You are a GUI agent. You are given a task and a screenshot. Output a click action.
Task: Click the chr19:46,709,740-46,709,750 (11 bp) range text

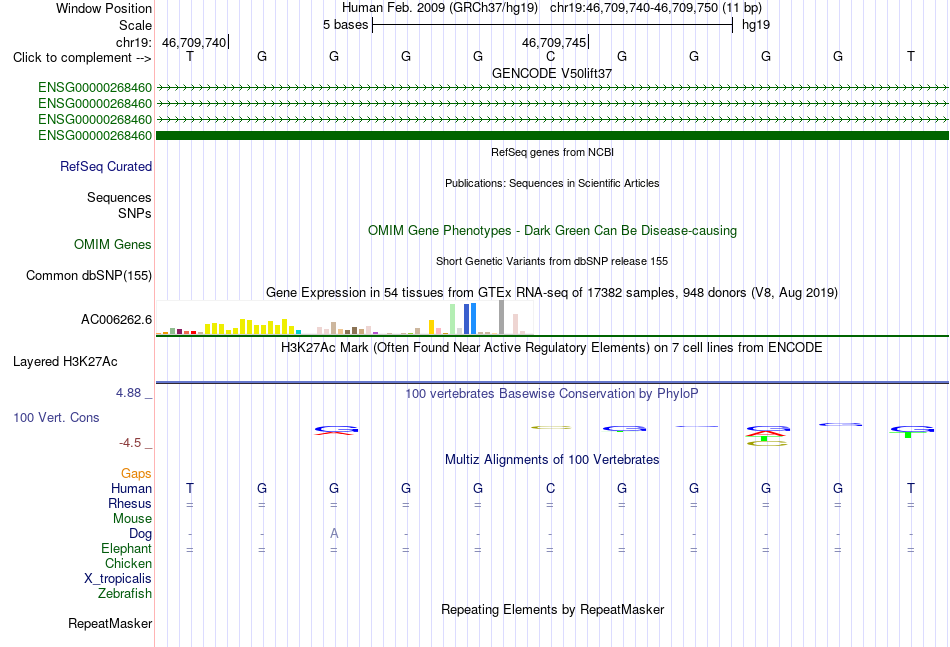[x=656, y=8]
